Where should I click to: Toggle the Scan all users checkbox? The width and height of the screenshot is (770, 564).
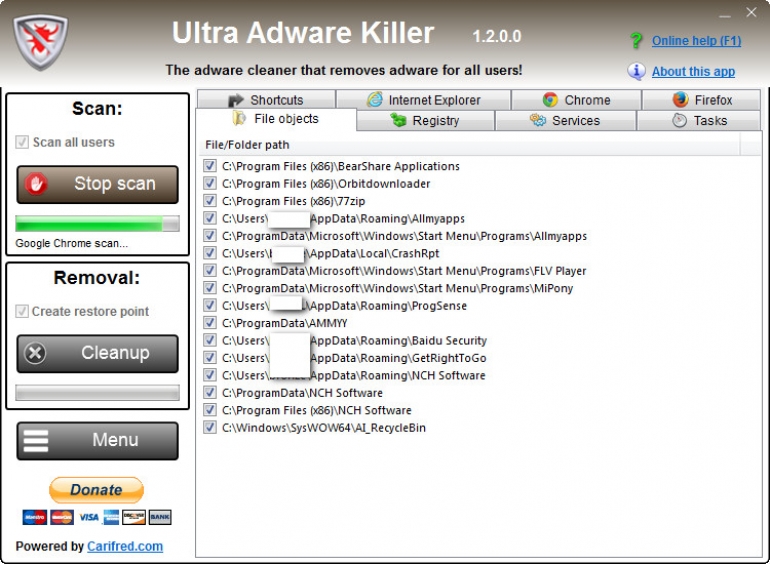pos(22,142)
